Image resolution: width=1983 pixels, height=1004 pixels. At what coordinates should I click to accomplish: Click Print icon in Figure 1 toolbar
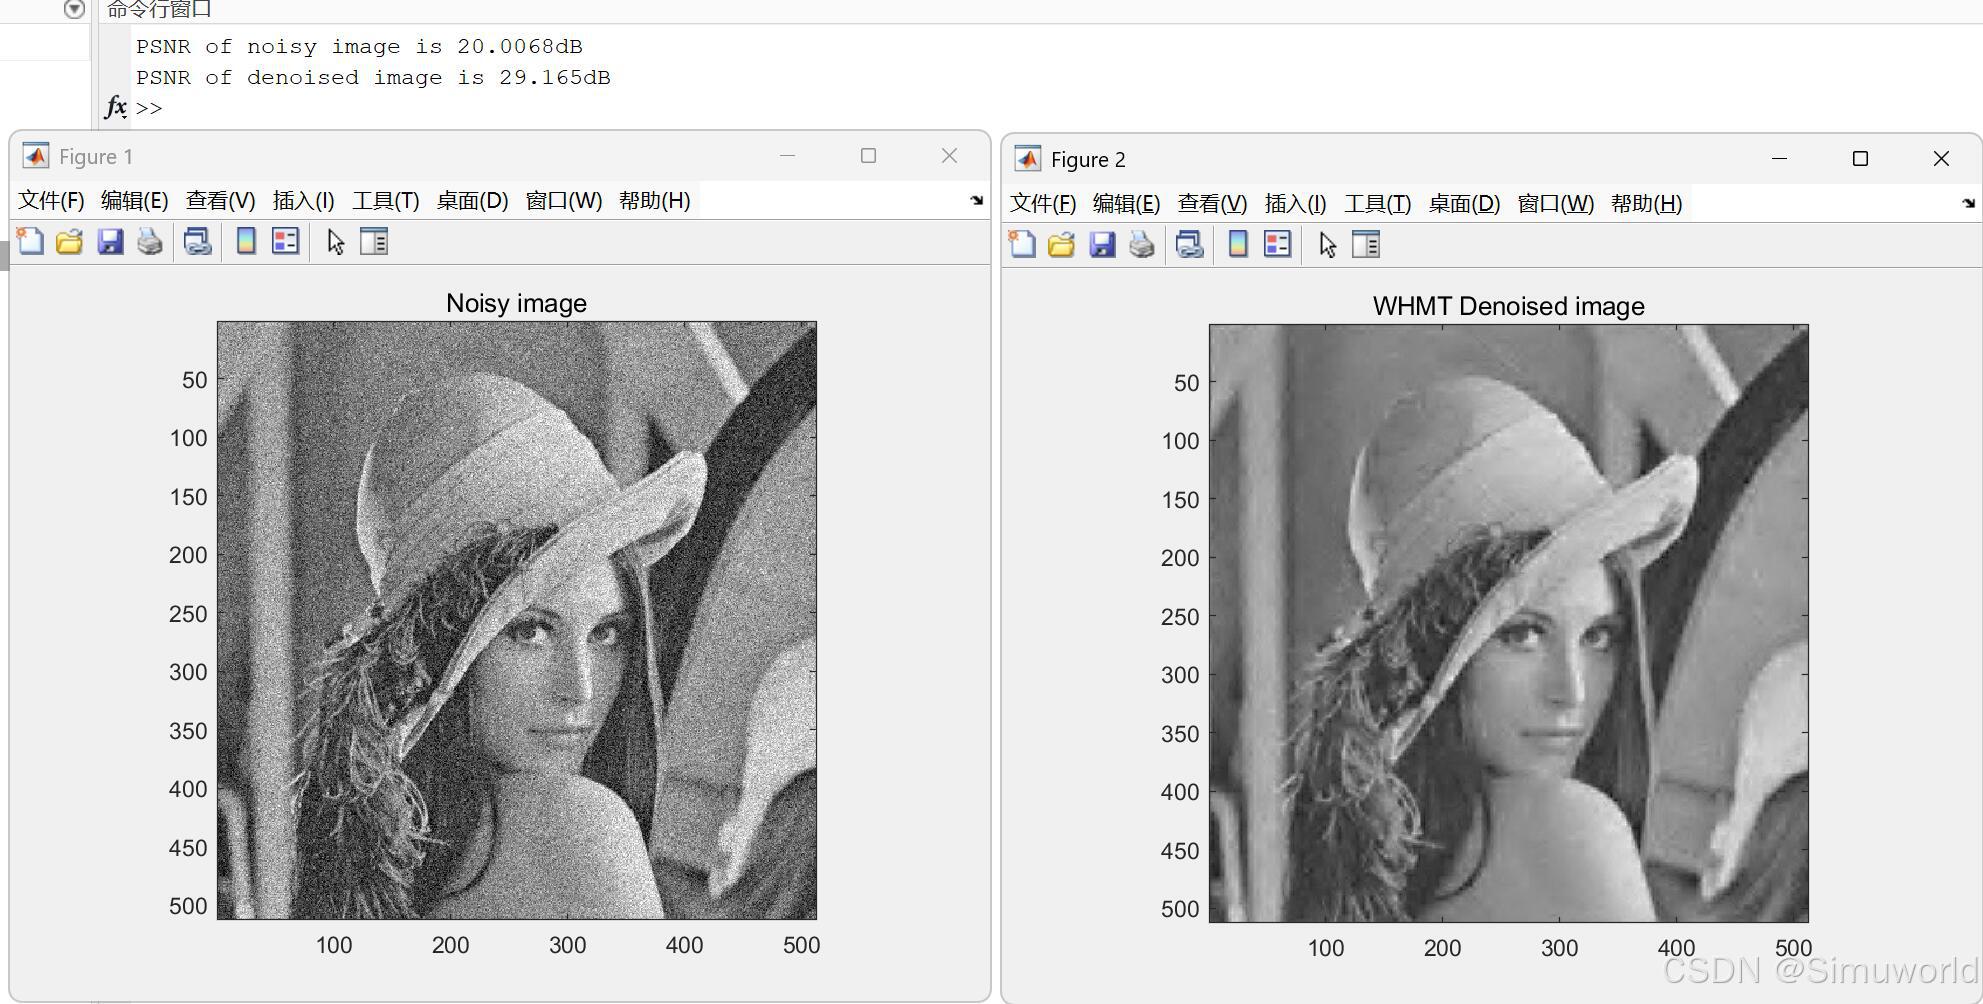(x=150, y=241)
